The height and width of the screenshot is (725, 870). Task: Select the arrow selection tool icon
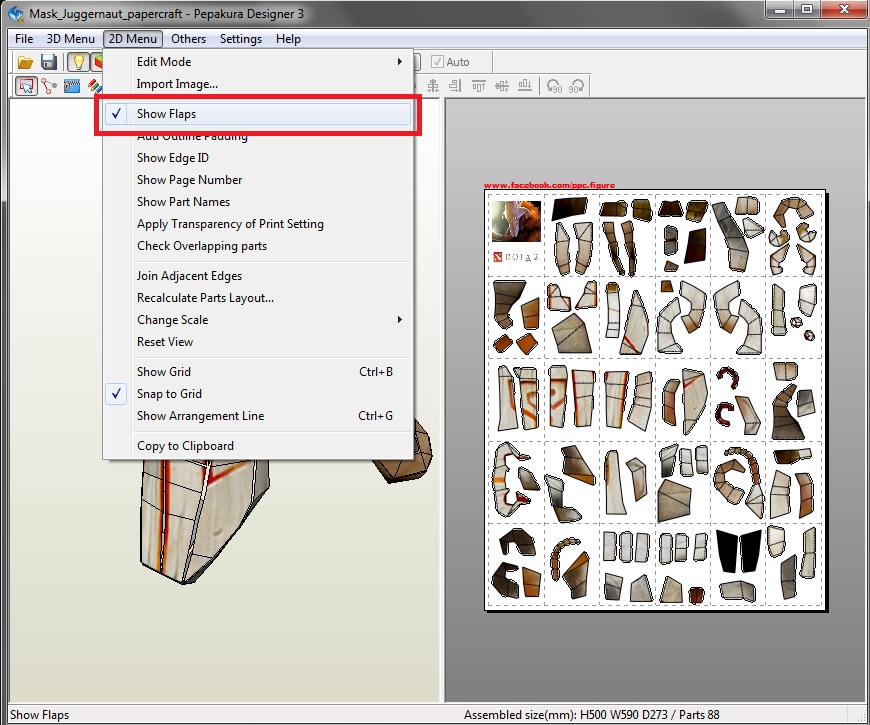coord(26,86)
